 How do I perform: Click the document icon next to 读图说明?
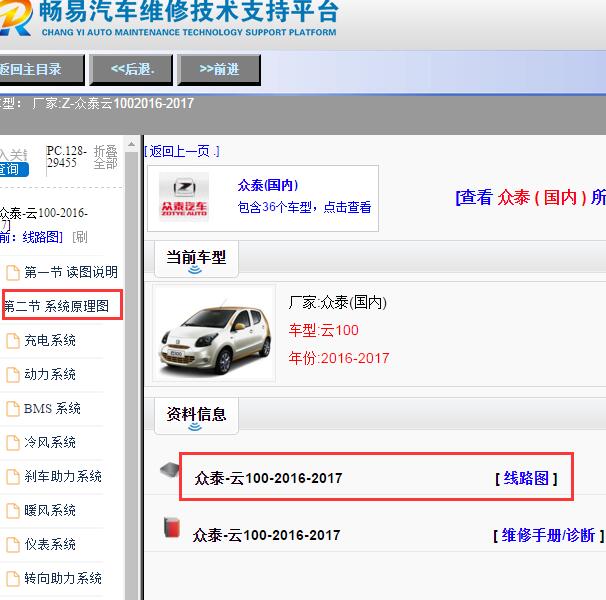click(13, 273)
